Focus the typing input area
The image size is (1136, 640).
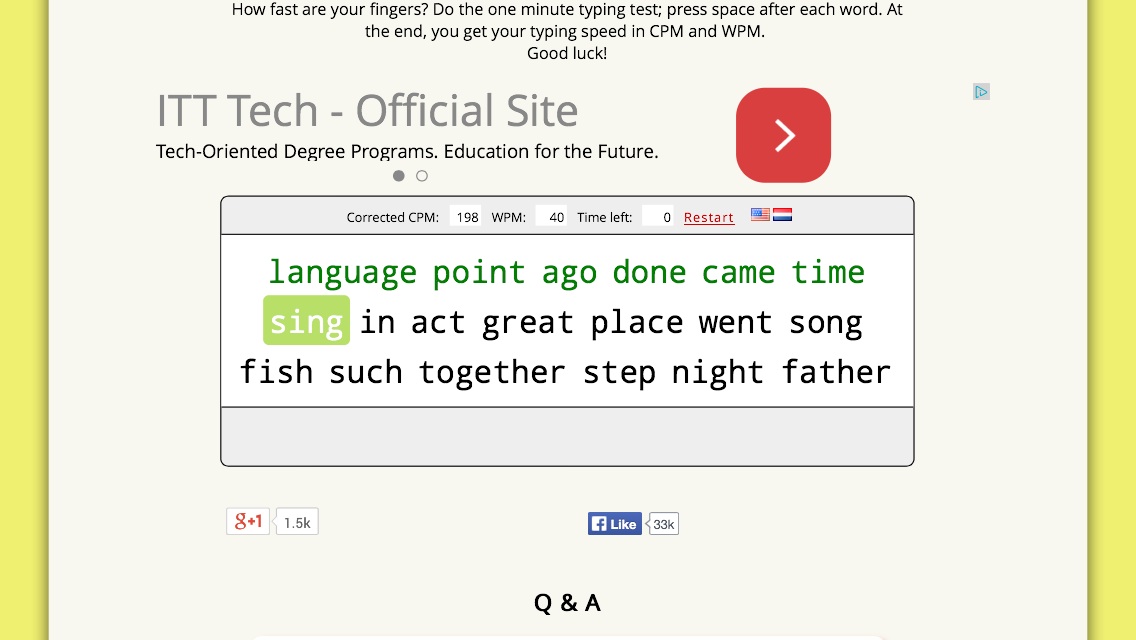[x=567, y=436]
